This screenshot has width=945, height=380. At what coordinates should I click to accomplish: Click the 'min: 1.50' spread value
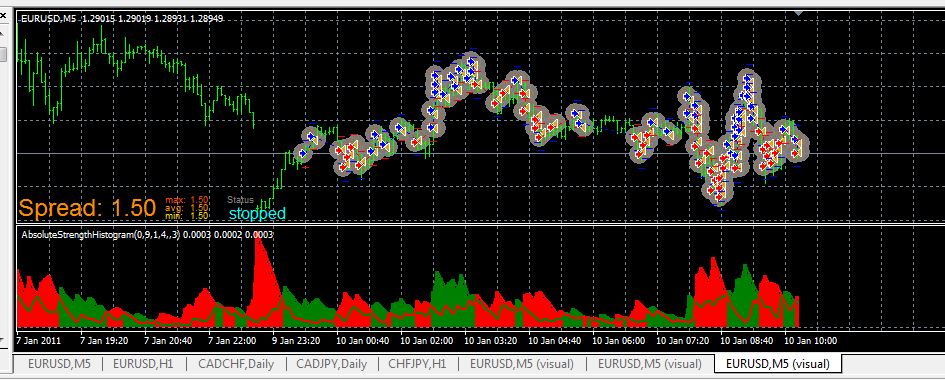coord(187,215)
